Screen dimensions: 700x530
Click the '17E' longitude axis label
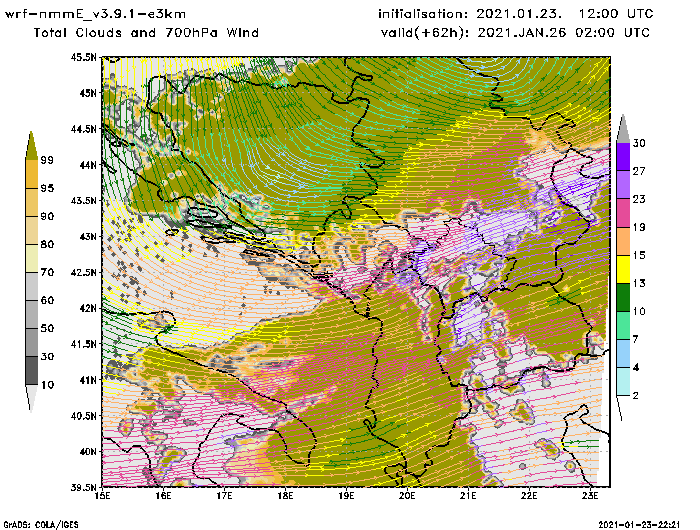click(x=224, y=496)
